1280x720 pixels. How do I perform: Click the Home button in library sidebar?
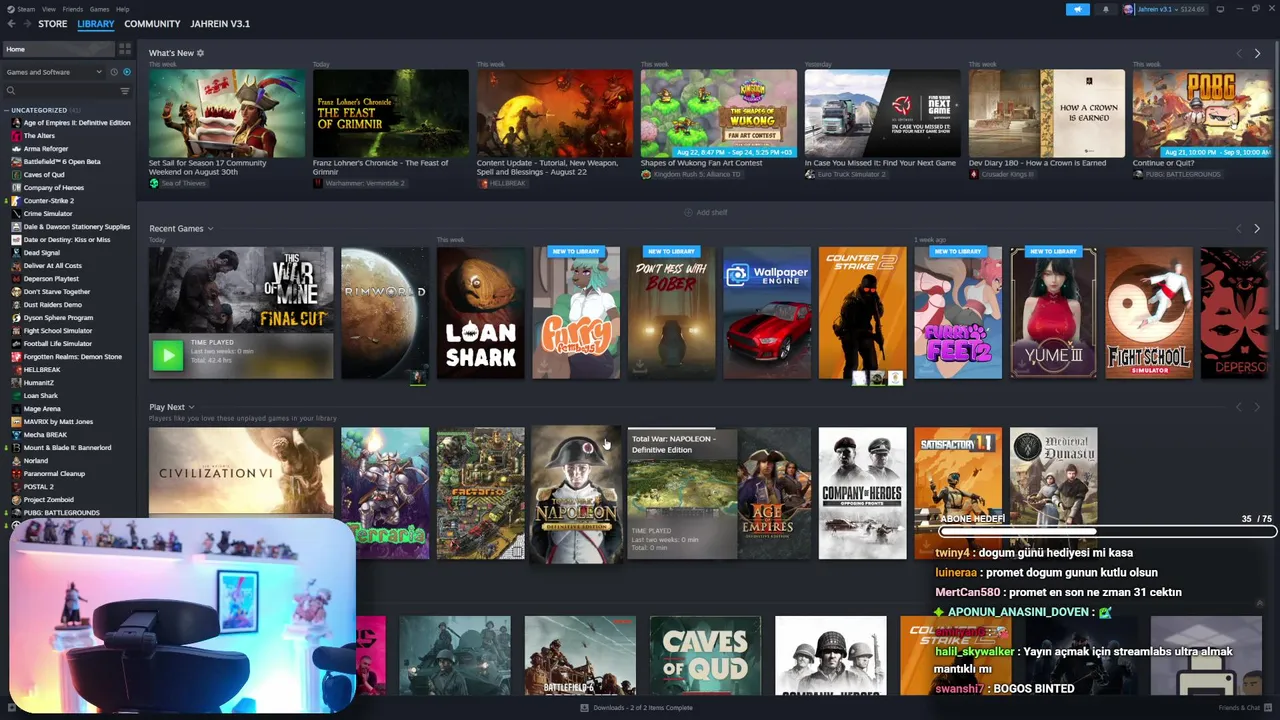point(58,49)
